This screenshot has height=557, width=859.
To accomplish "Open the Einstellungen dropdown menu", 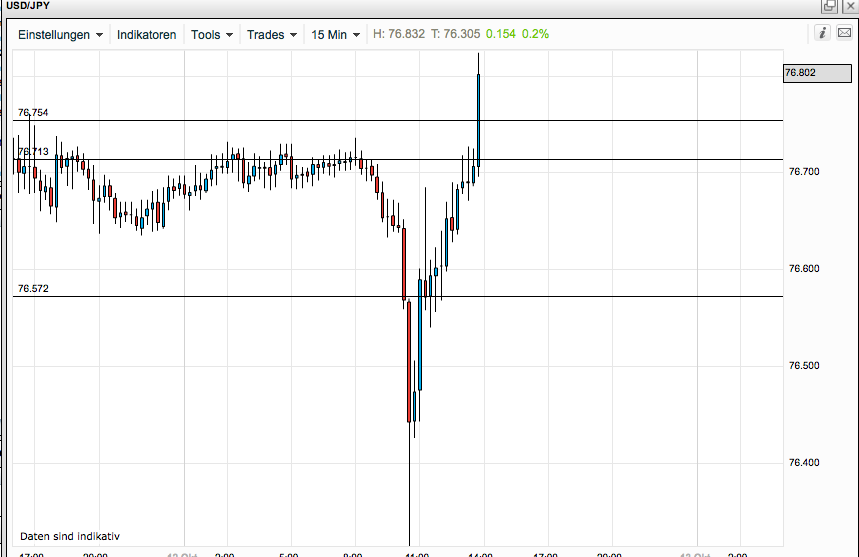I will pos(60,35).
